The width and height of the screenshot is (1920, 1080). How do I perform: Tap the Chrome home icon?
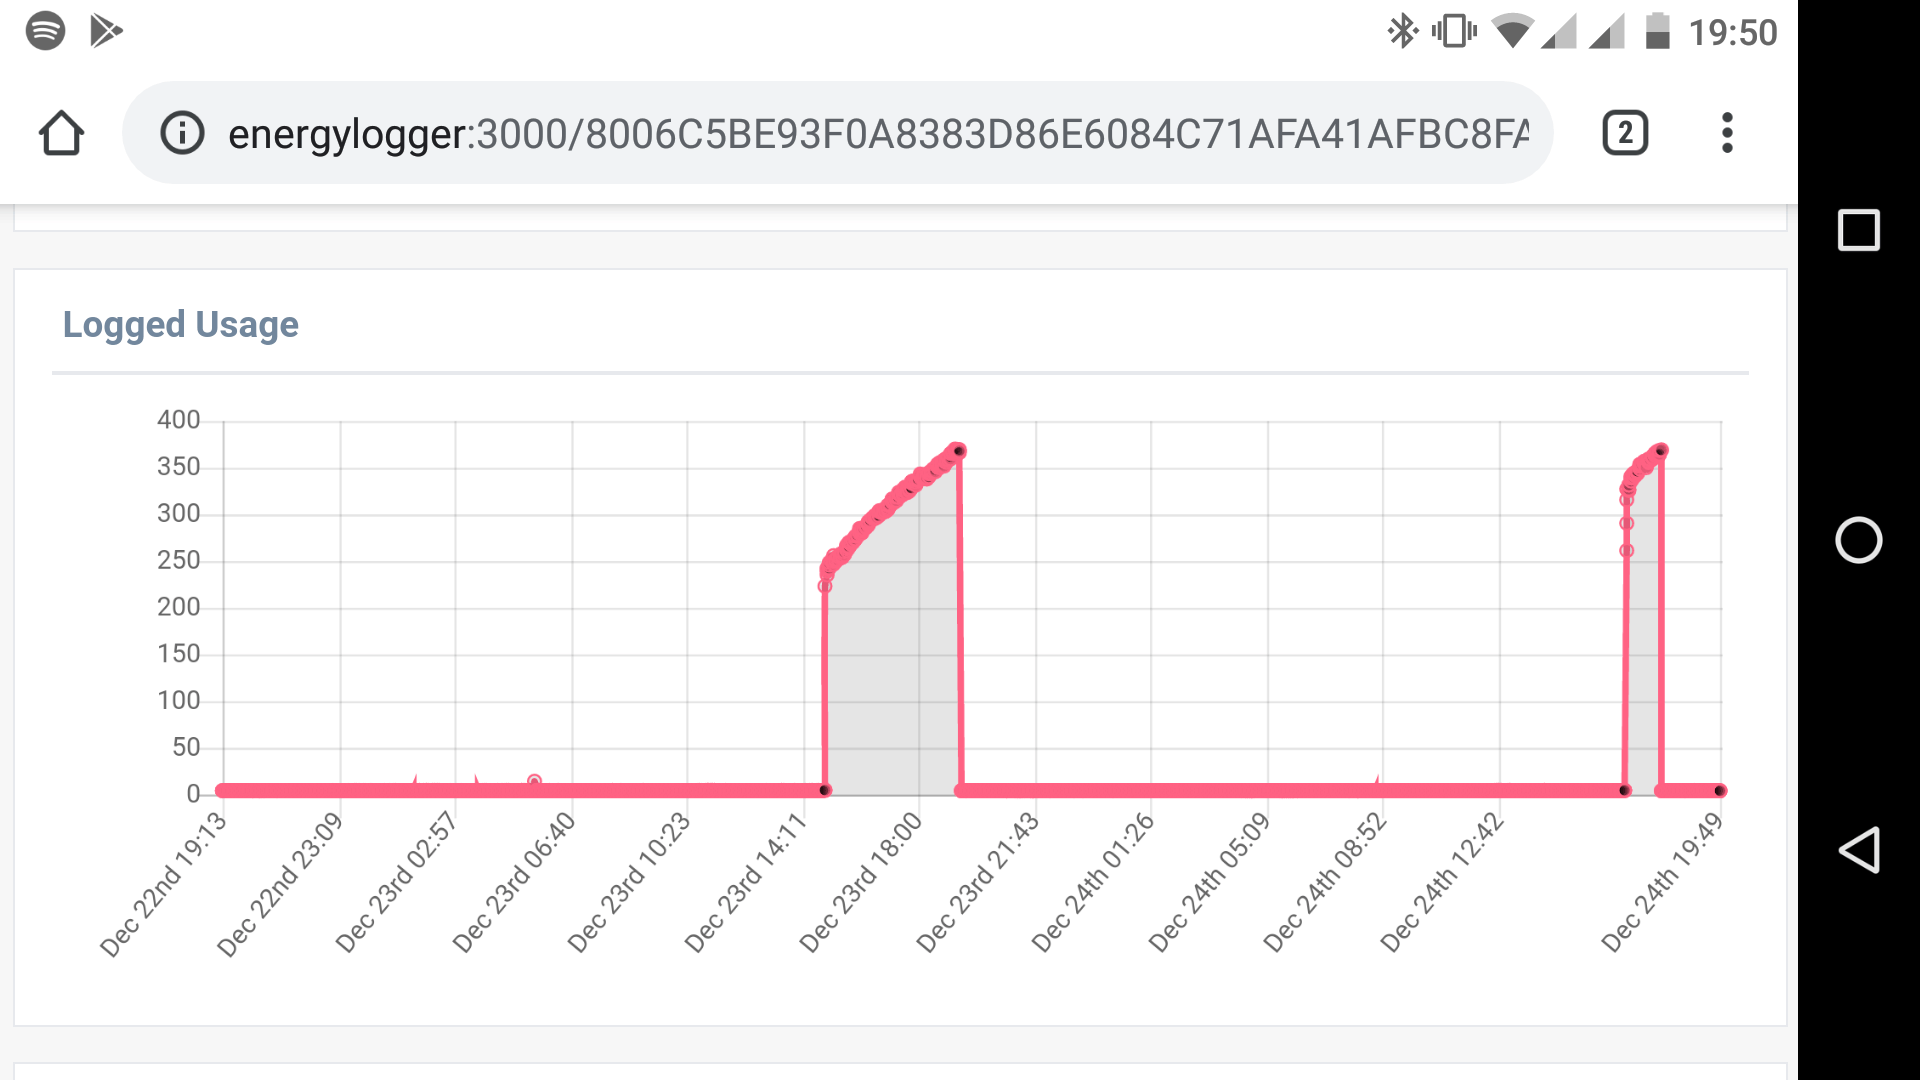[61, 133]
